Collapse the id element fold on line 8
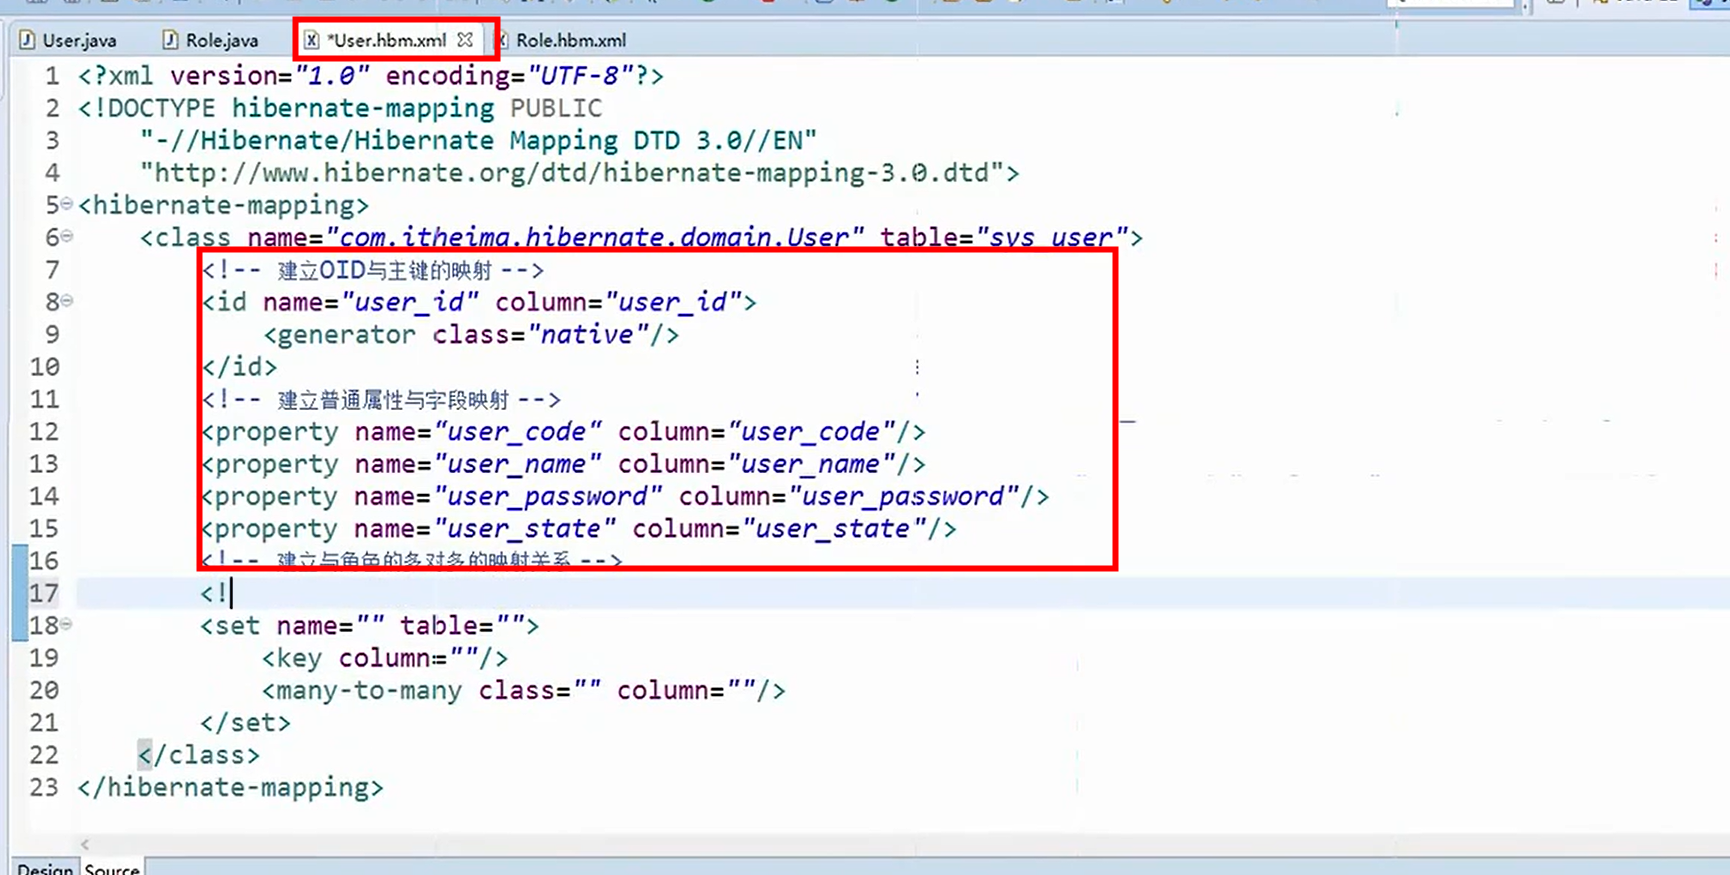This screenshot has width=1730, height=875. (x=67, y=300)
